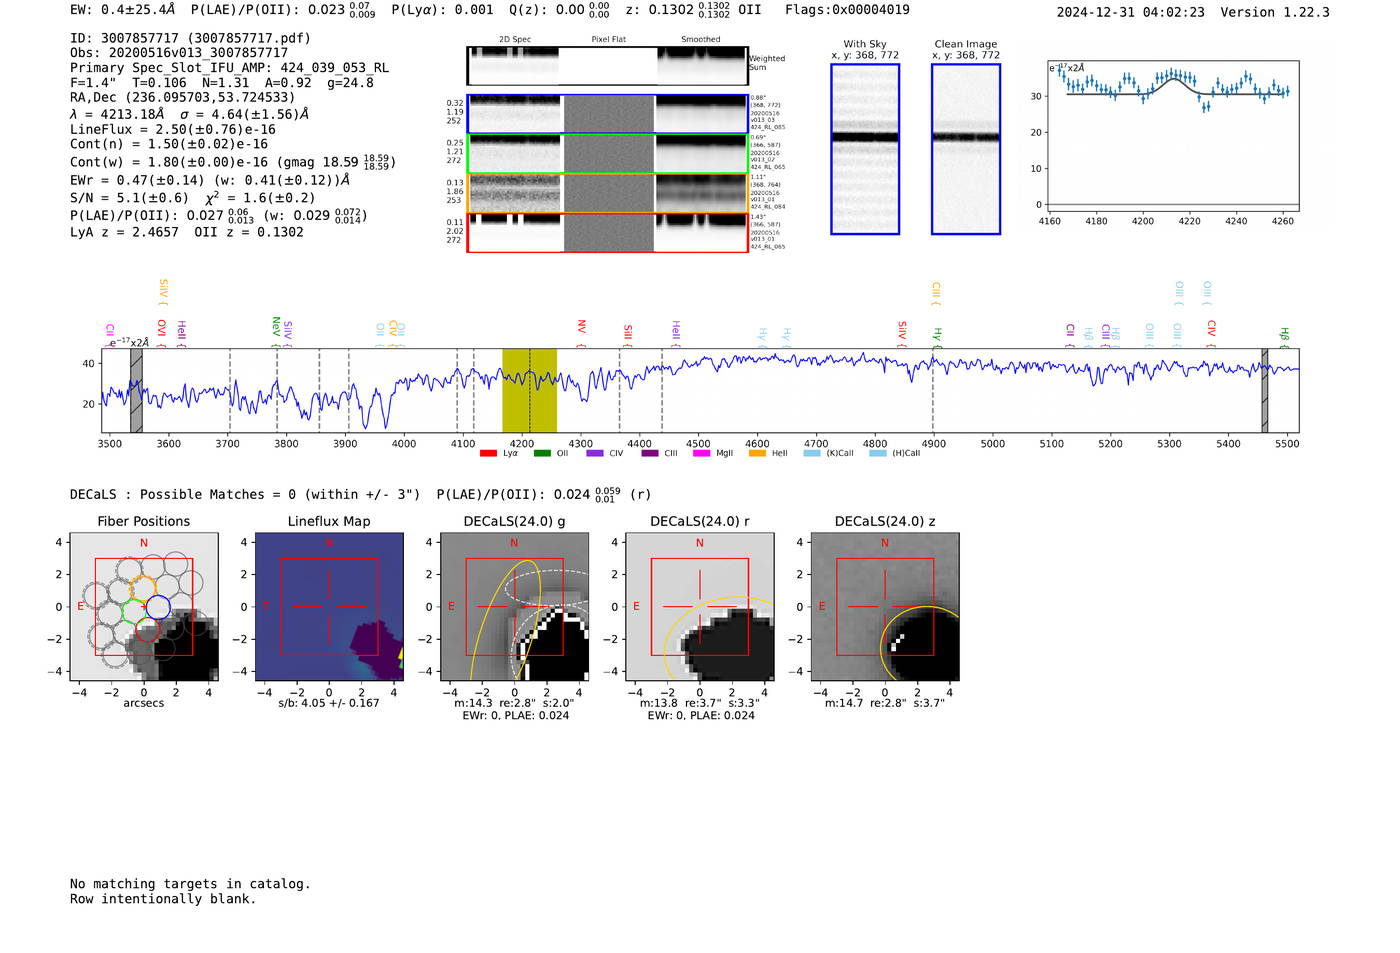Click the 'P(Lyα): 0.001' header value
Viewport: 1400px width, 953px height.
click(x=442, y=10)
